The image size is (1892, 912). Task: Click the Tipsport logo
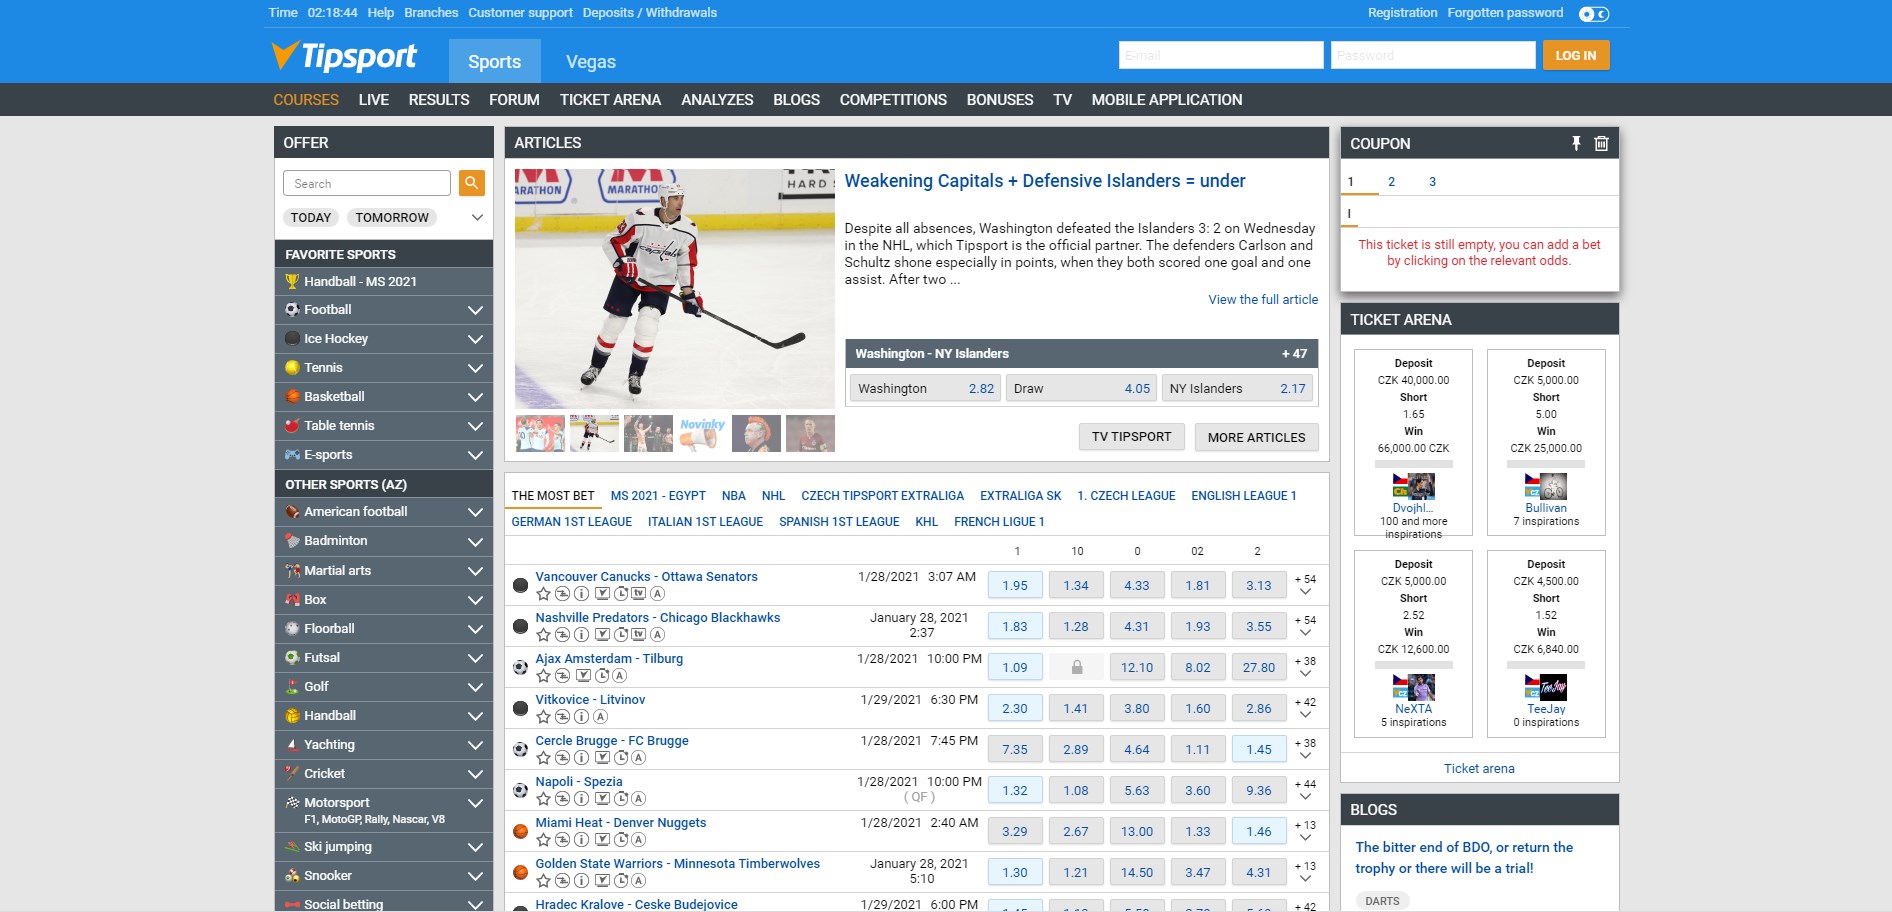tap(344, 56)
